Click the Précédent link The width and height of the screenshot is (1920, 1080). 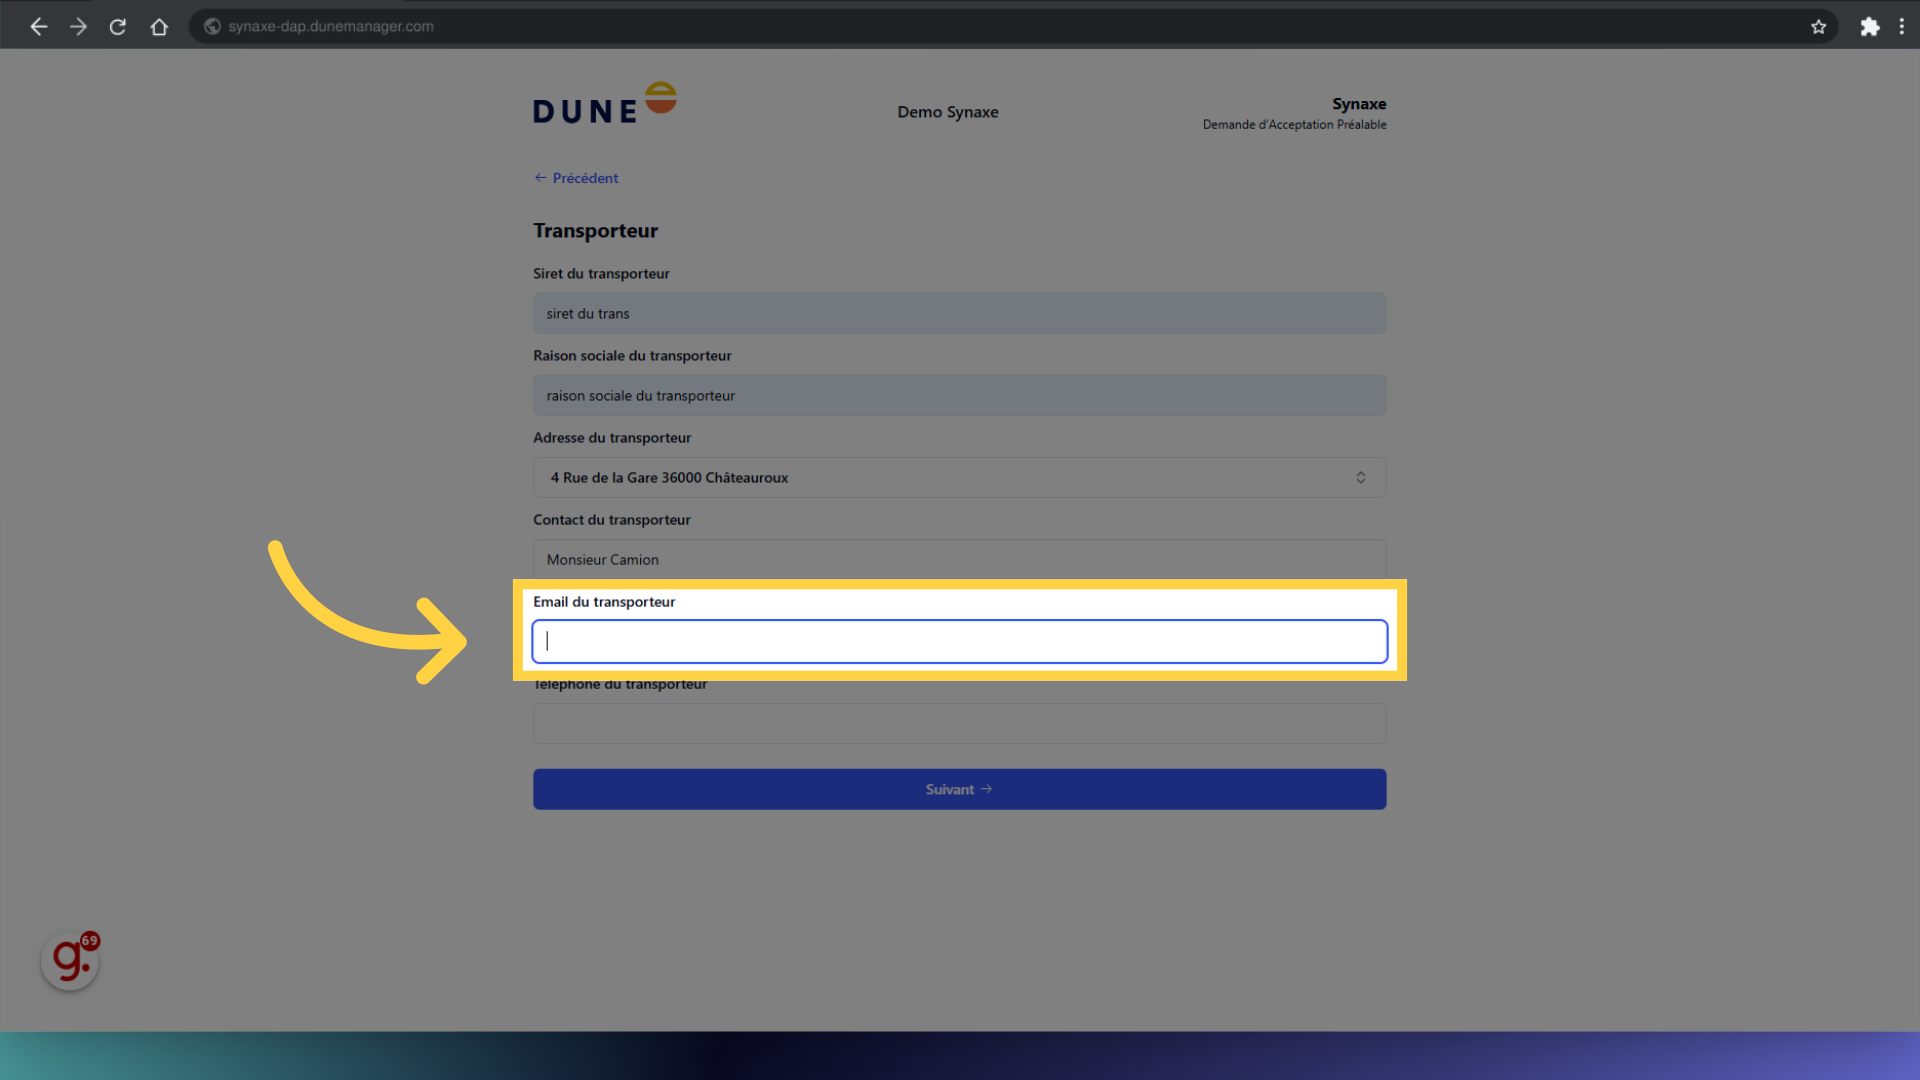(x=576, y=178)
